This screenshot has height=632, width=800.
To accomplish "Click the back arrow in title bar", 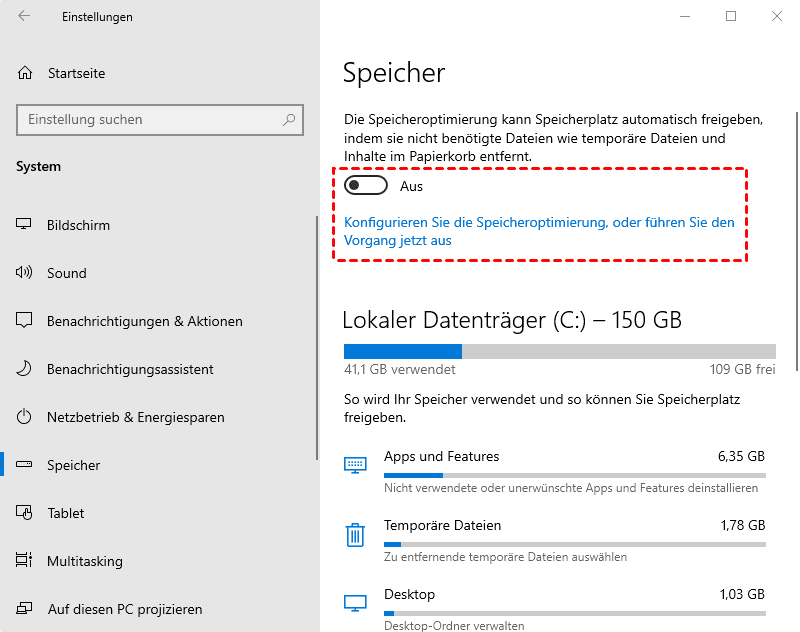I will click(x=24, y=16).
